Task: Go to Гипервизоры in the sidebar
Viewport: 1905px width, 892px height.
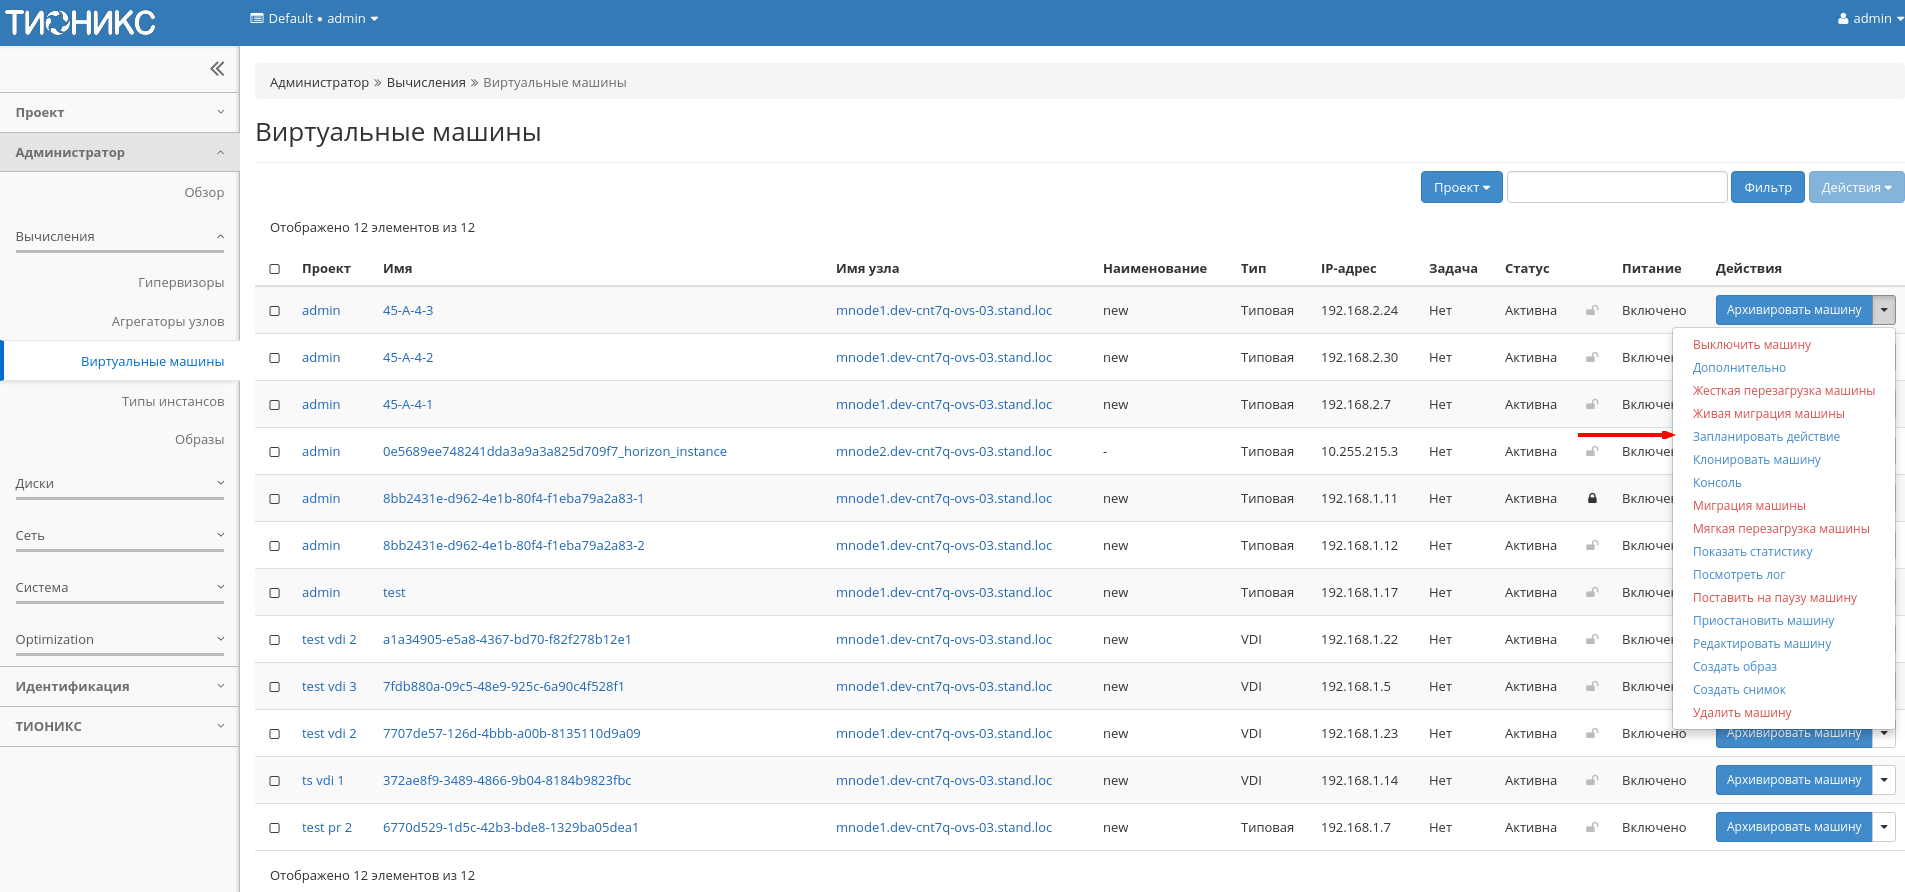Action: (181, 283)
